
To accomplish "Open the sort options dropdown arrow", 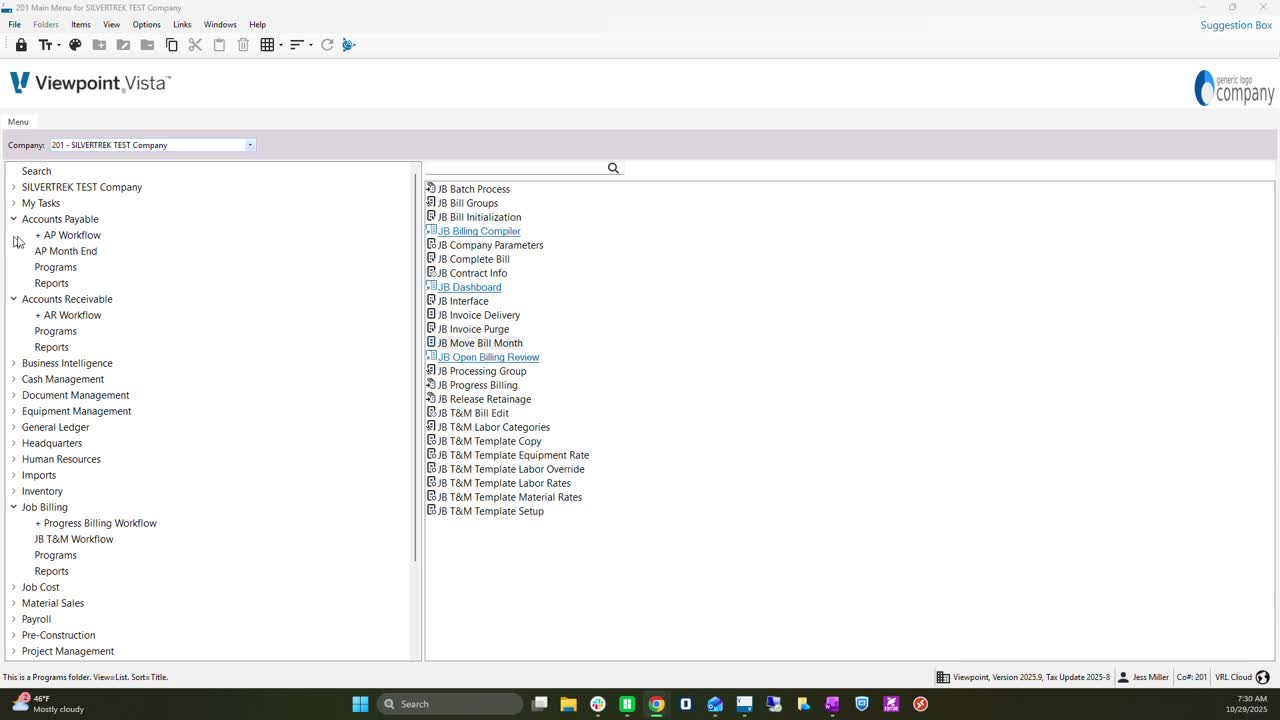I will [x=311, y=45].
